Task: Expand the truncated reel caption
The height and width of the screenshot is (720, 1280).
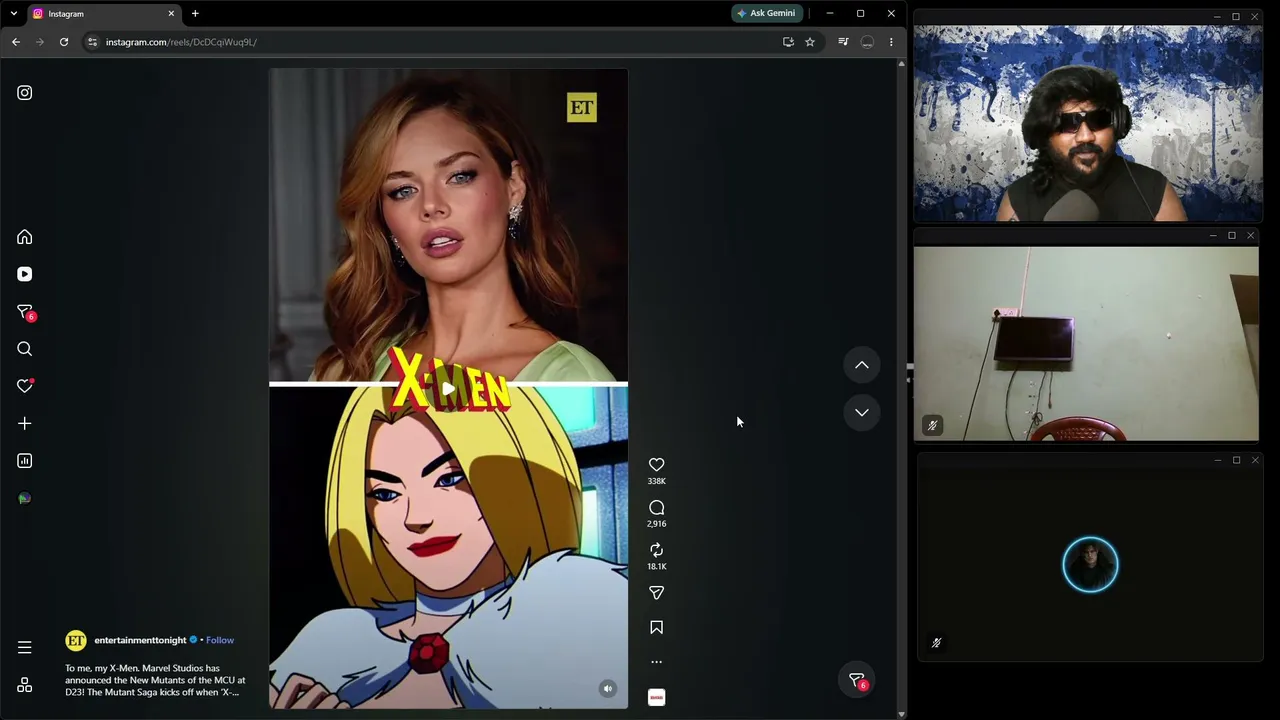Action: click(155, 680)
